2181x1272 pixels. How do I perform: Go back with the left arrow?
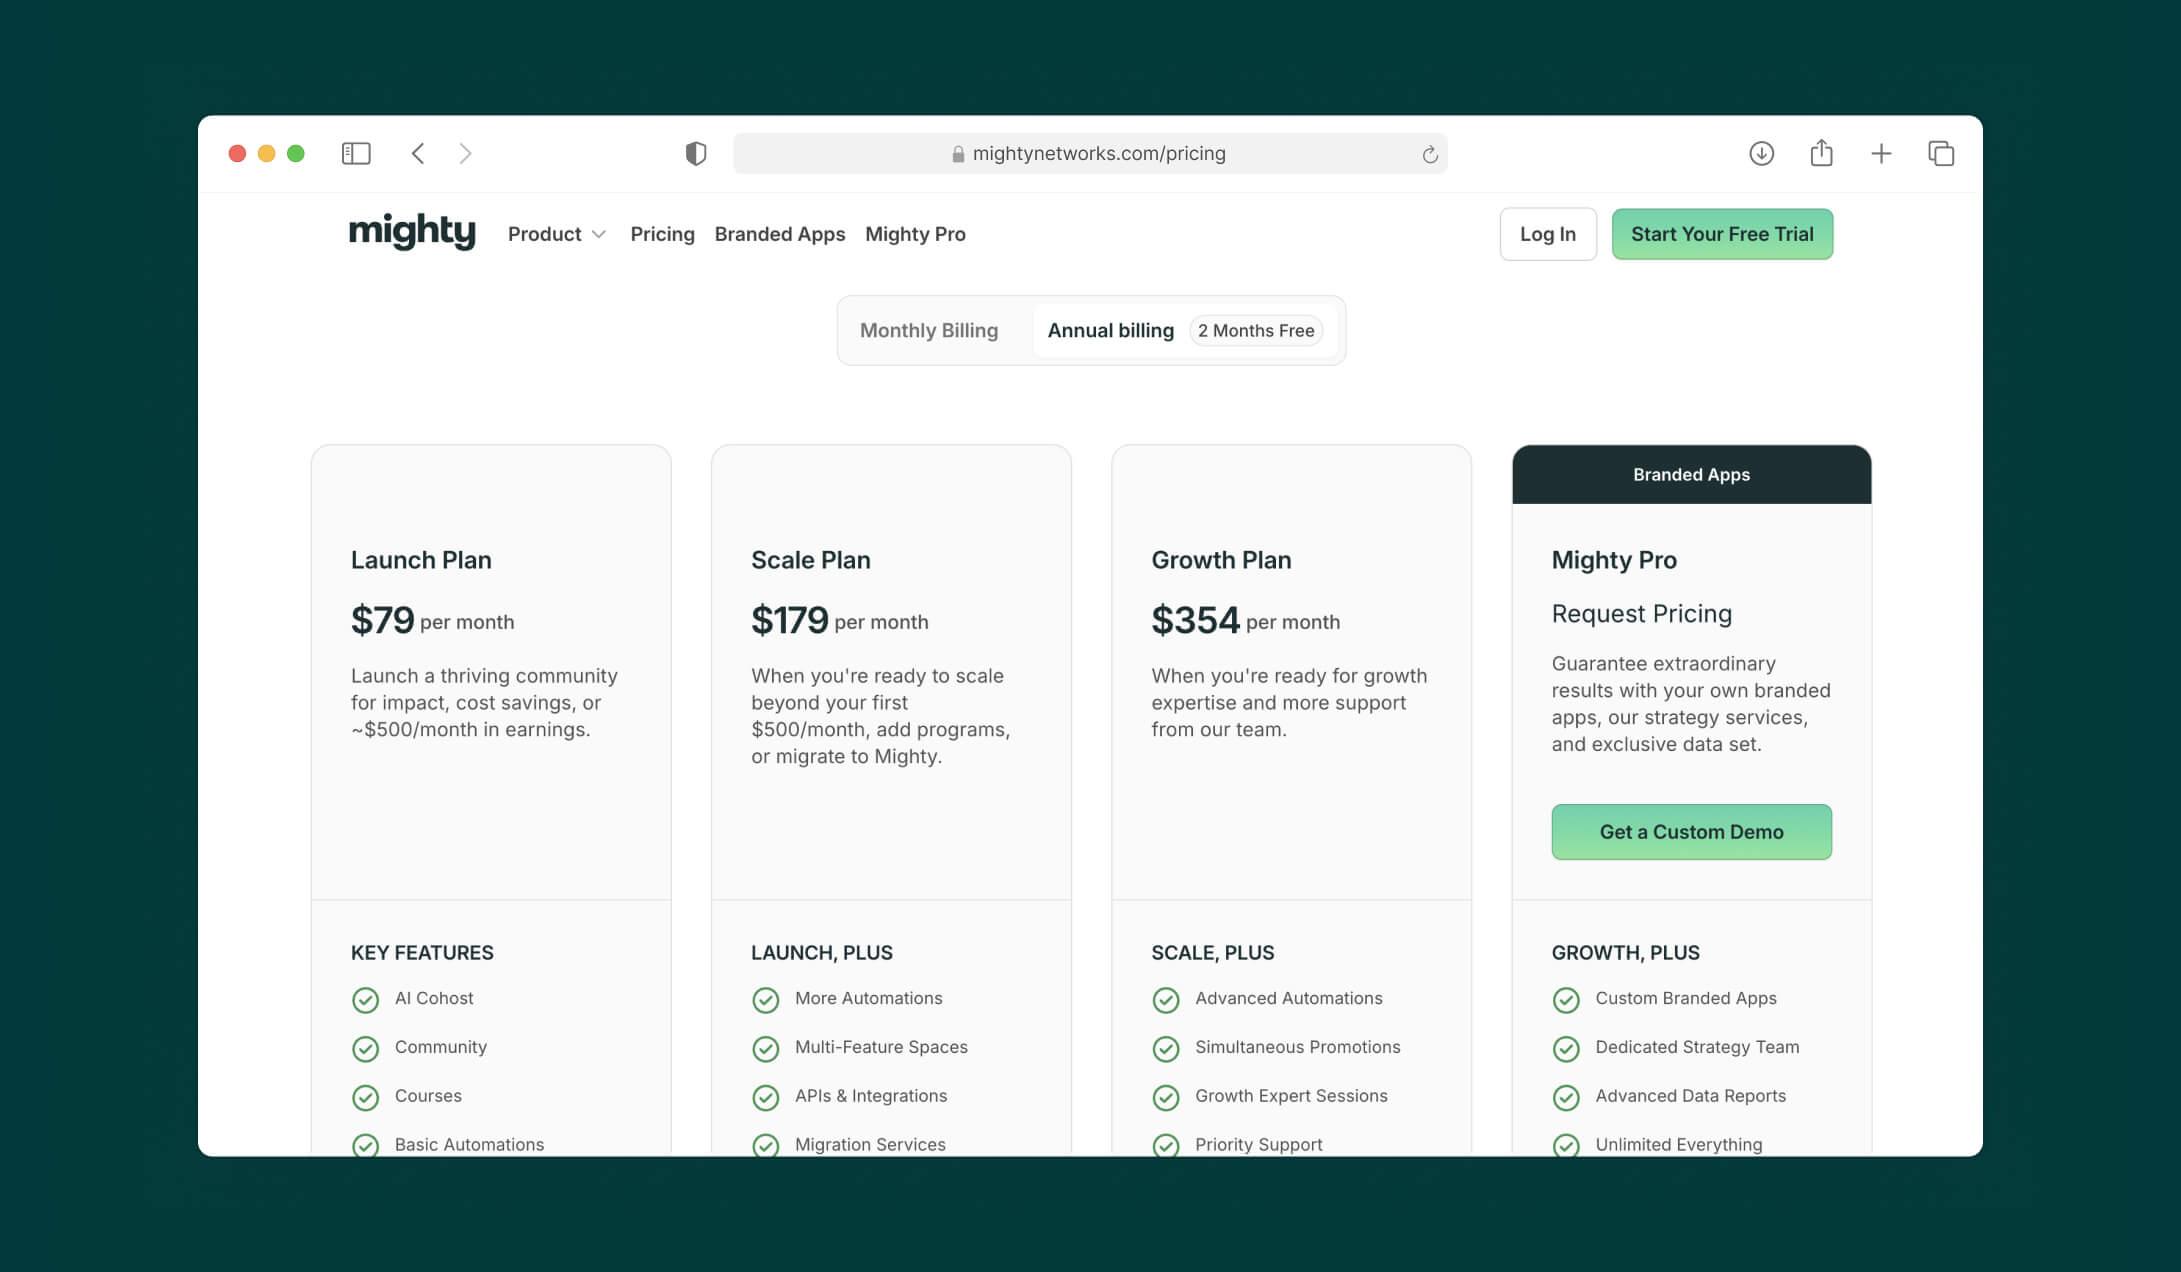click(418, 153)
